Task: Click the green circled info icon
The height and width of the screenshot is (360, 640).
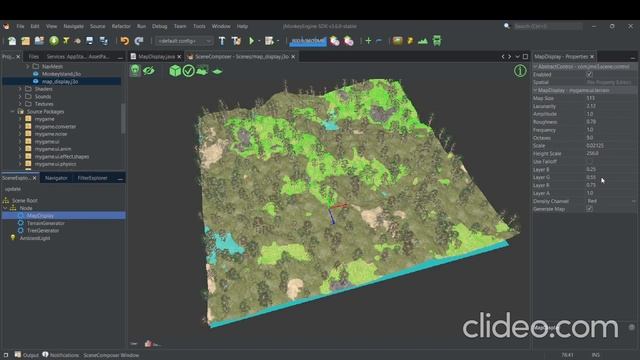Action: coord(520,71)
